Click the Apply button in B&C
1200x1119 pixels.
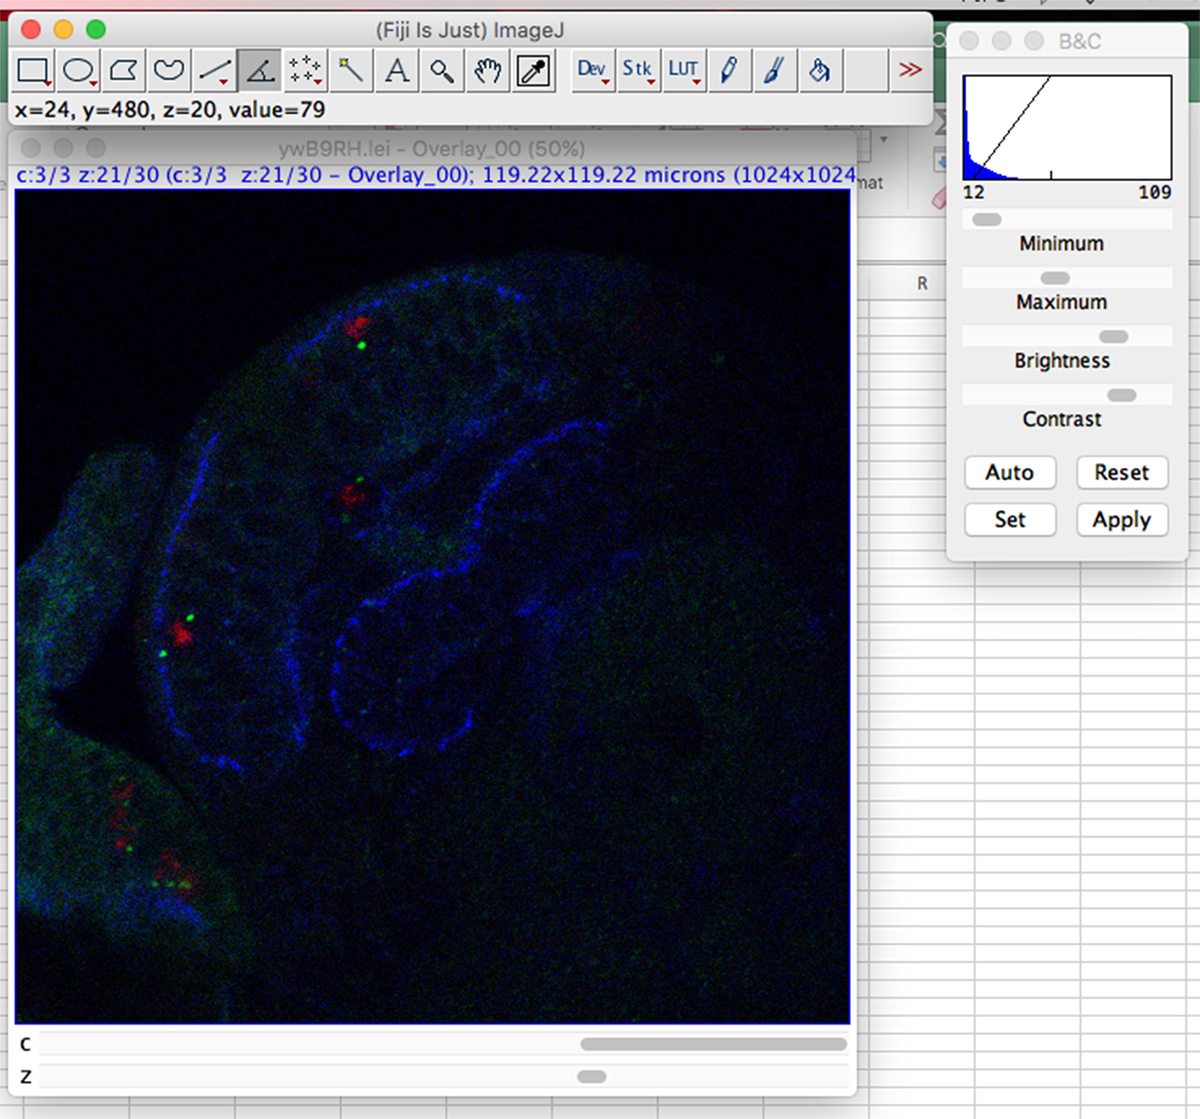tap(1122, 519)
